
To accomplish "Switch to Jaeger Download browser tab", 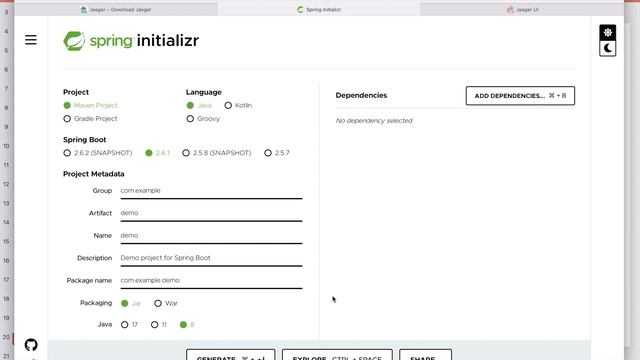I will pos(116,9).
